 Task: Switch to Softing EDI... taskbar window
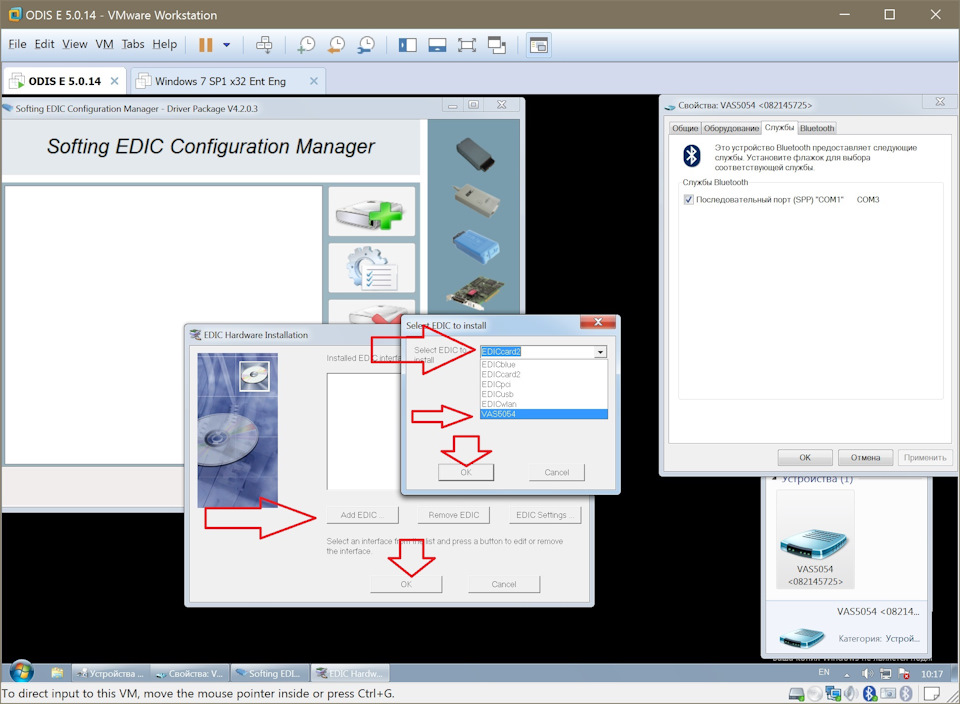269,673
